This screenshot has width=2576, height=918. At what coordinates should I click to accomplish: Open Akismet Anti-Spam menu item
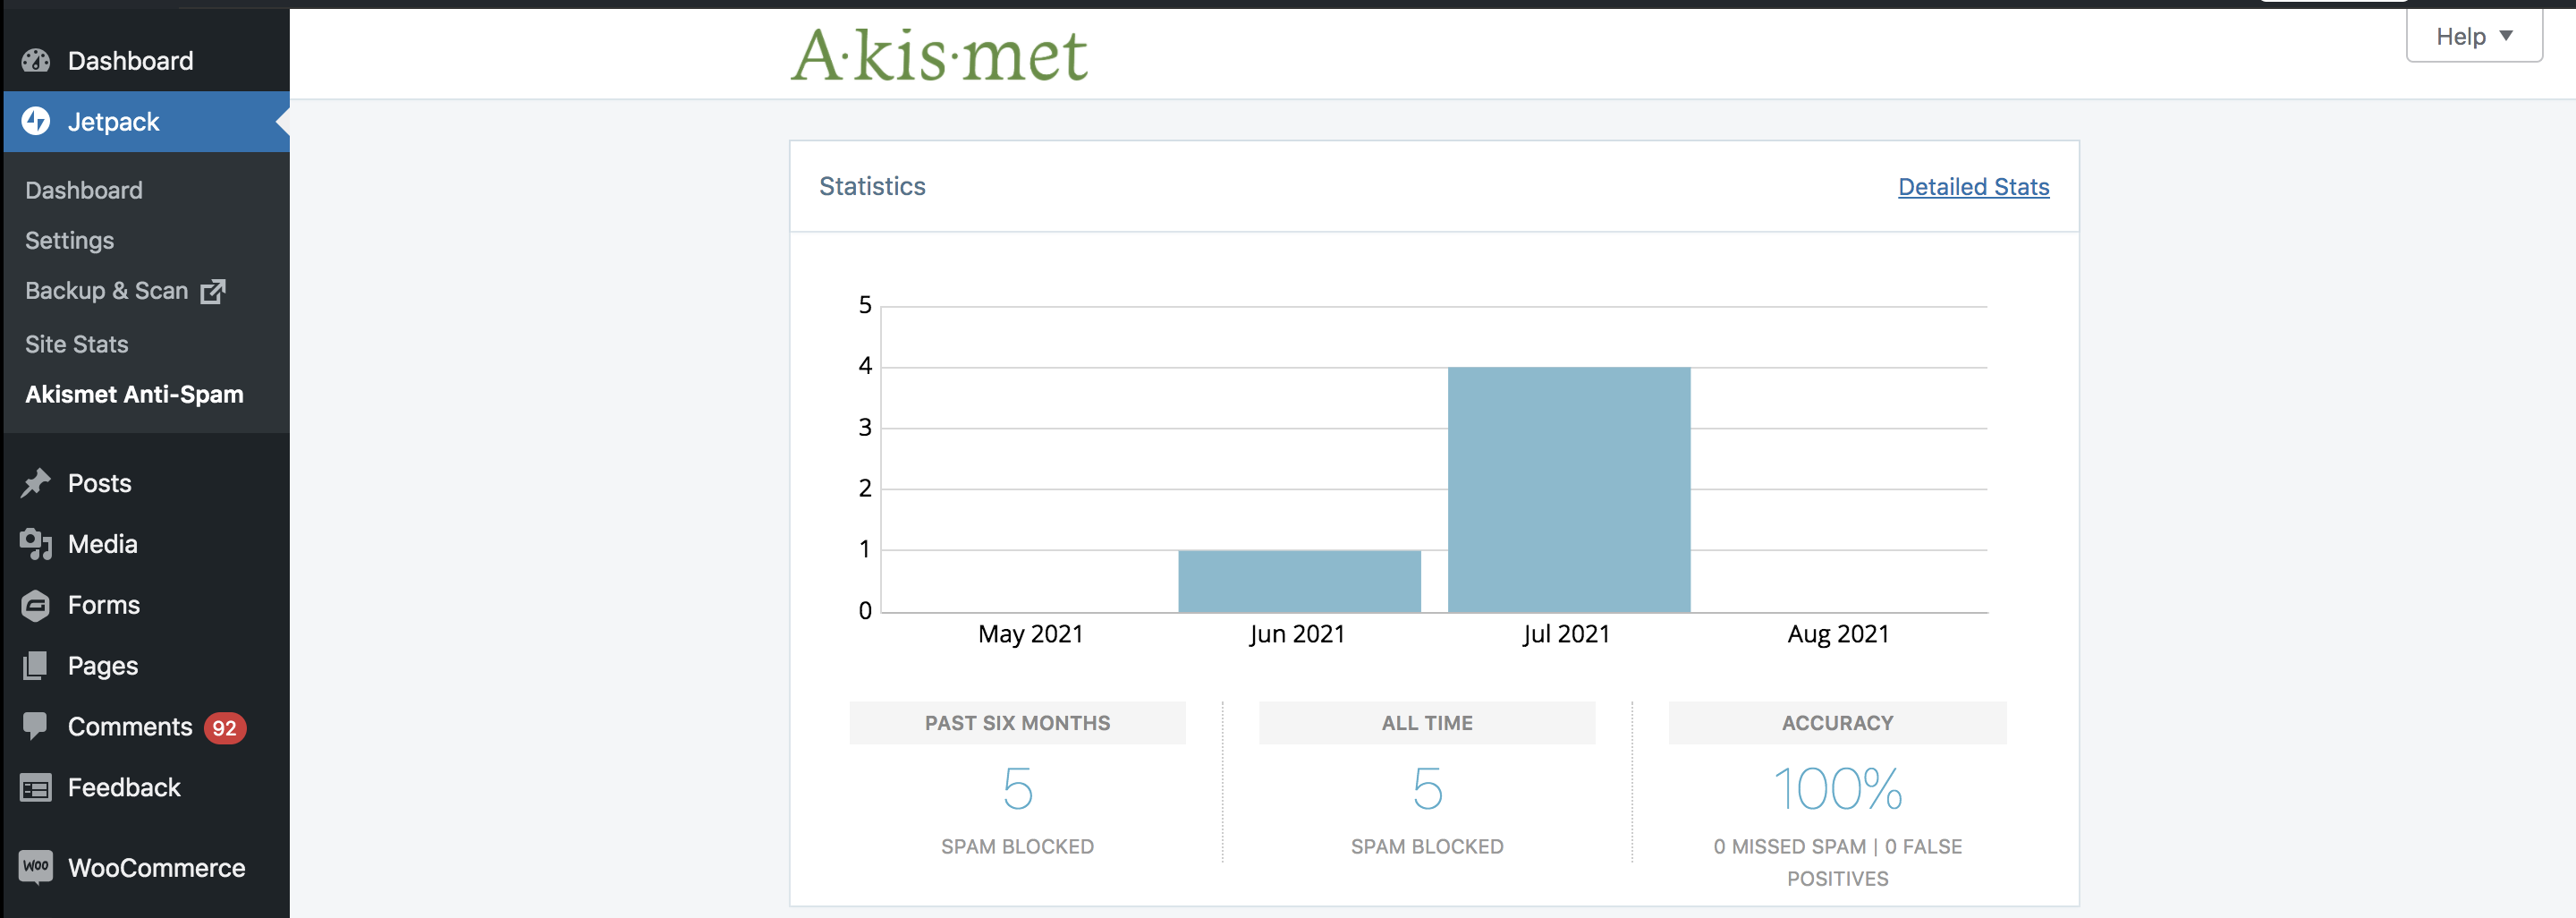[134, 393]
